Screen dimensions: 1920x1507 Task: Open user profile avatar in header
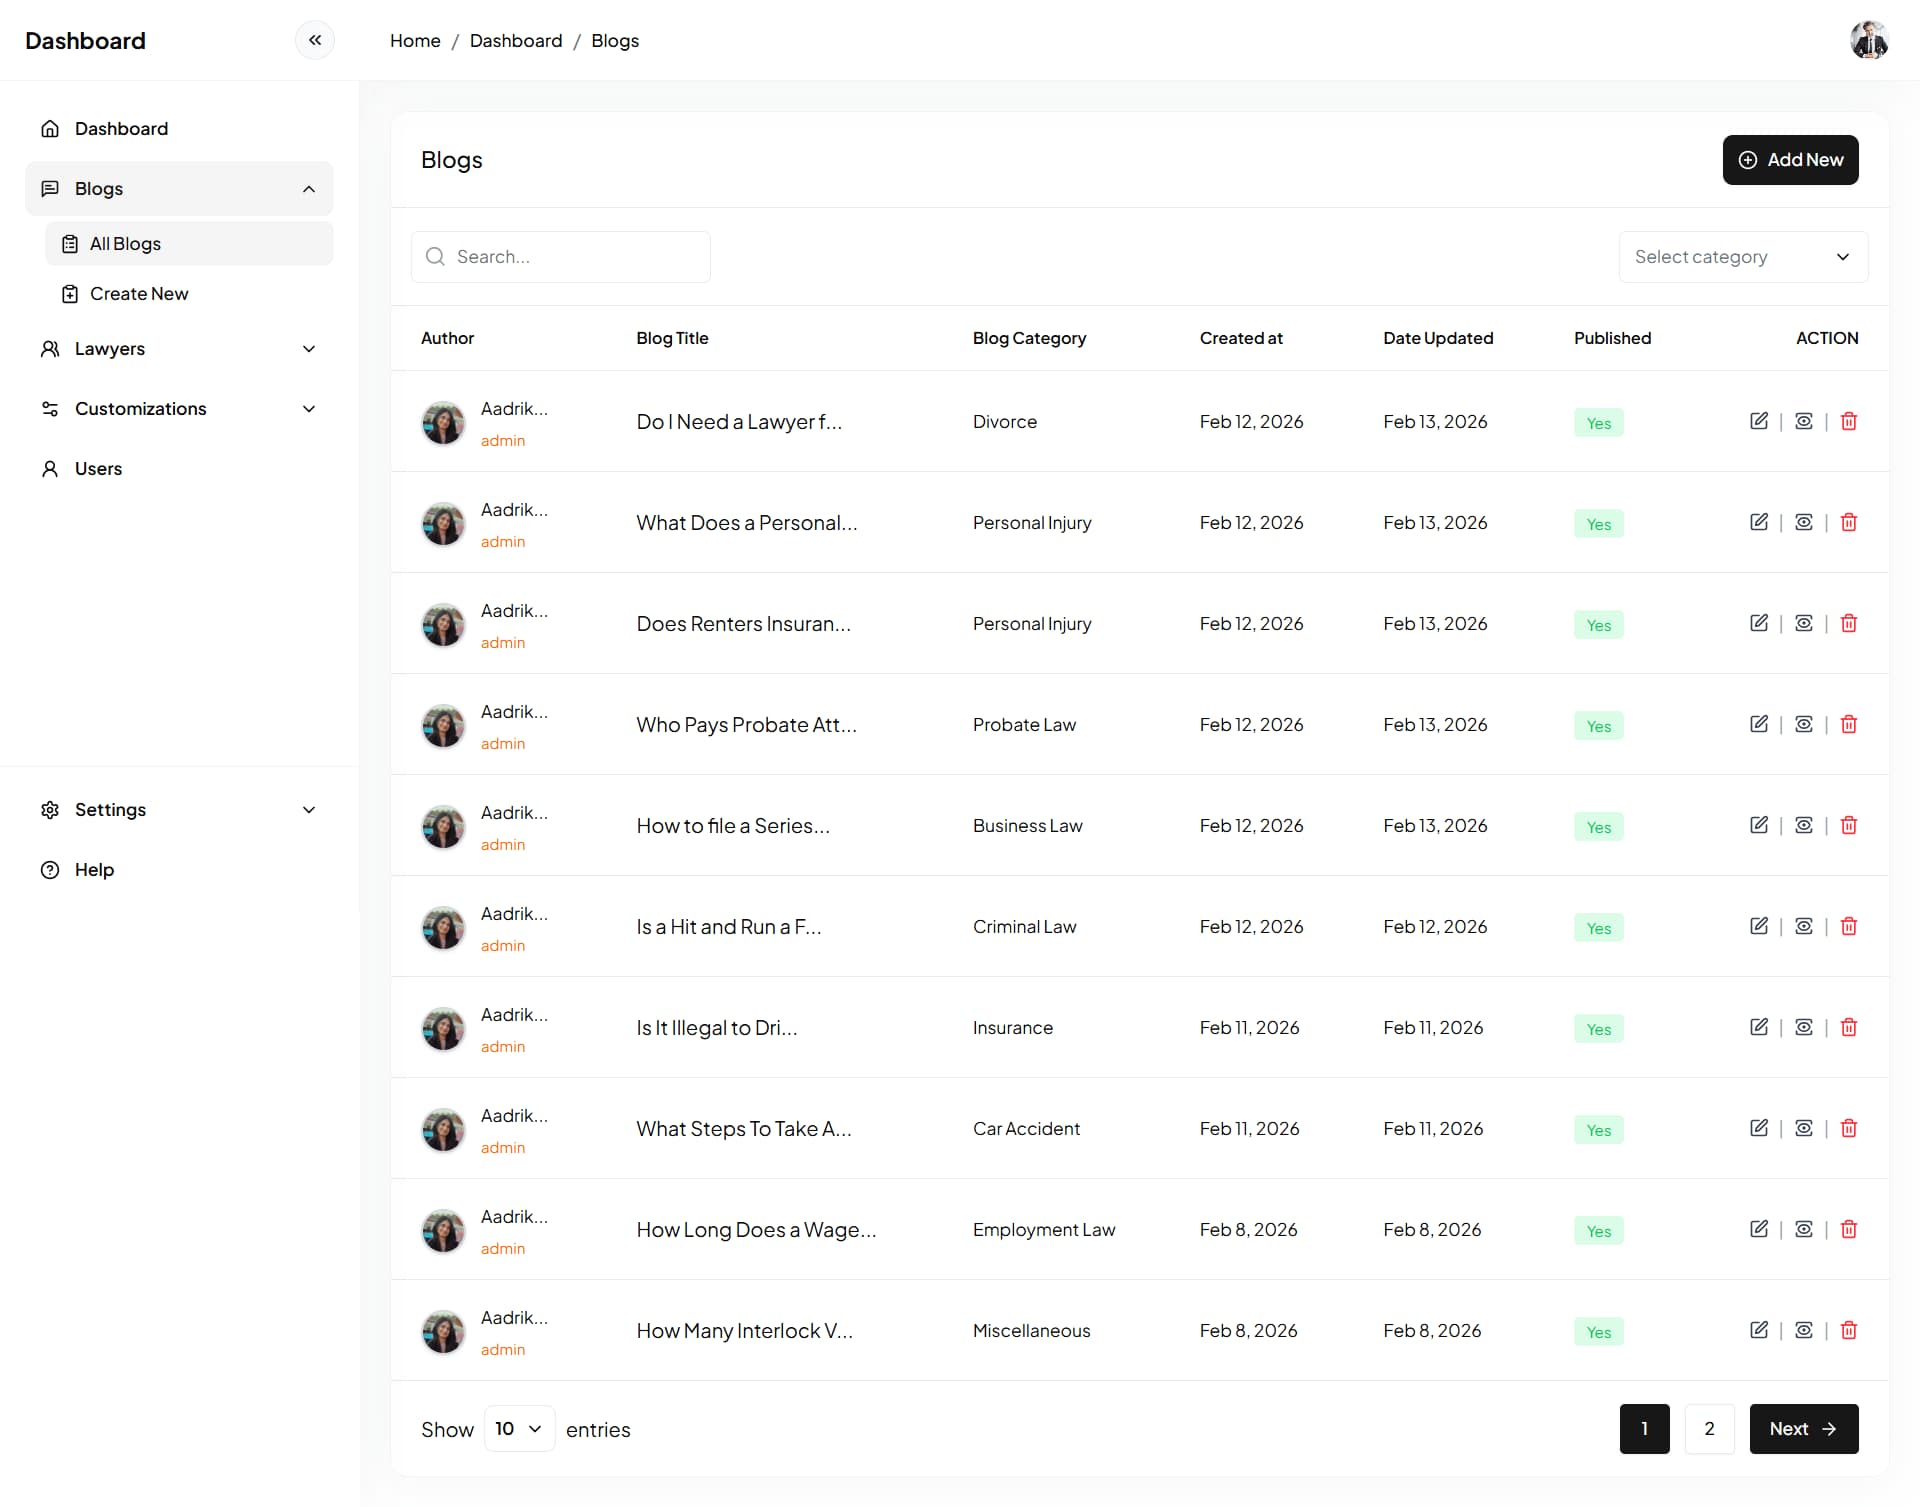click(x=1868, y=41)
